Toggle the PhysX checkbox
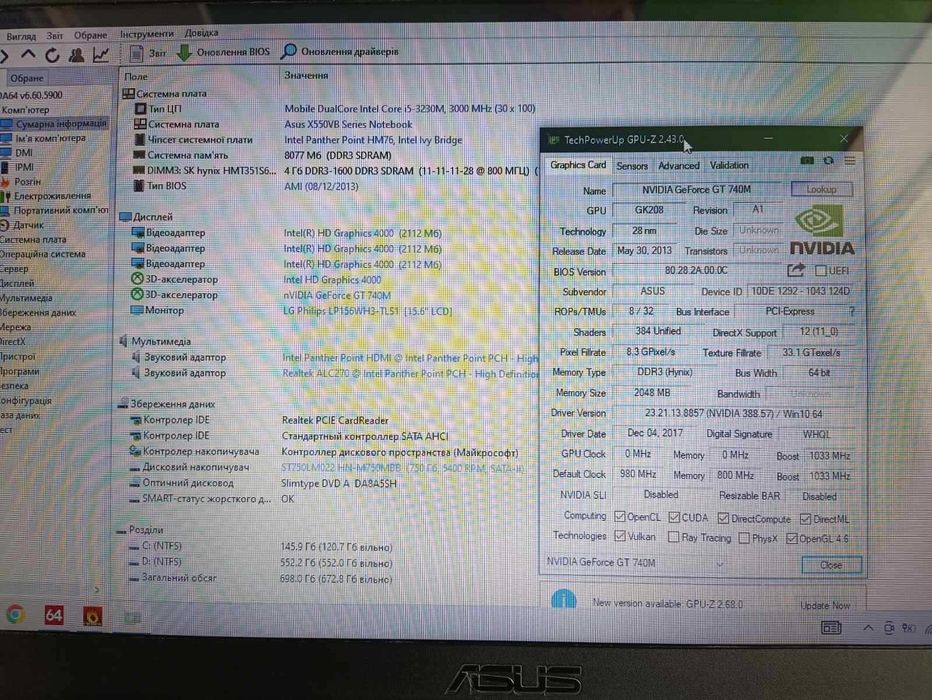Viewport: 932px width, 700px height. coord(744,538)
